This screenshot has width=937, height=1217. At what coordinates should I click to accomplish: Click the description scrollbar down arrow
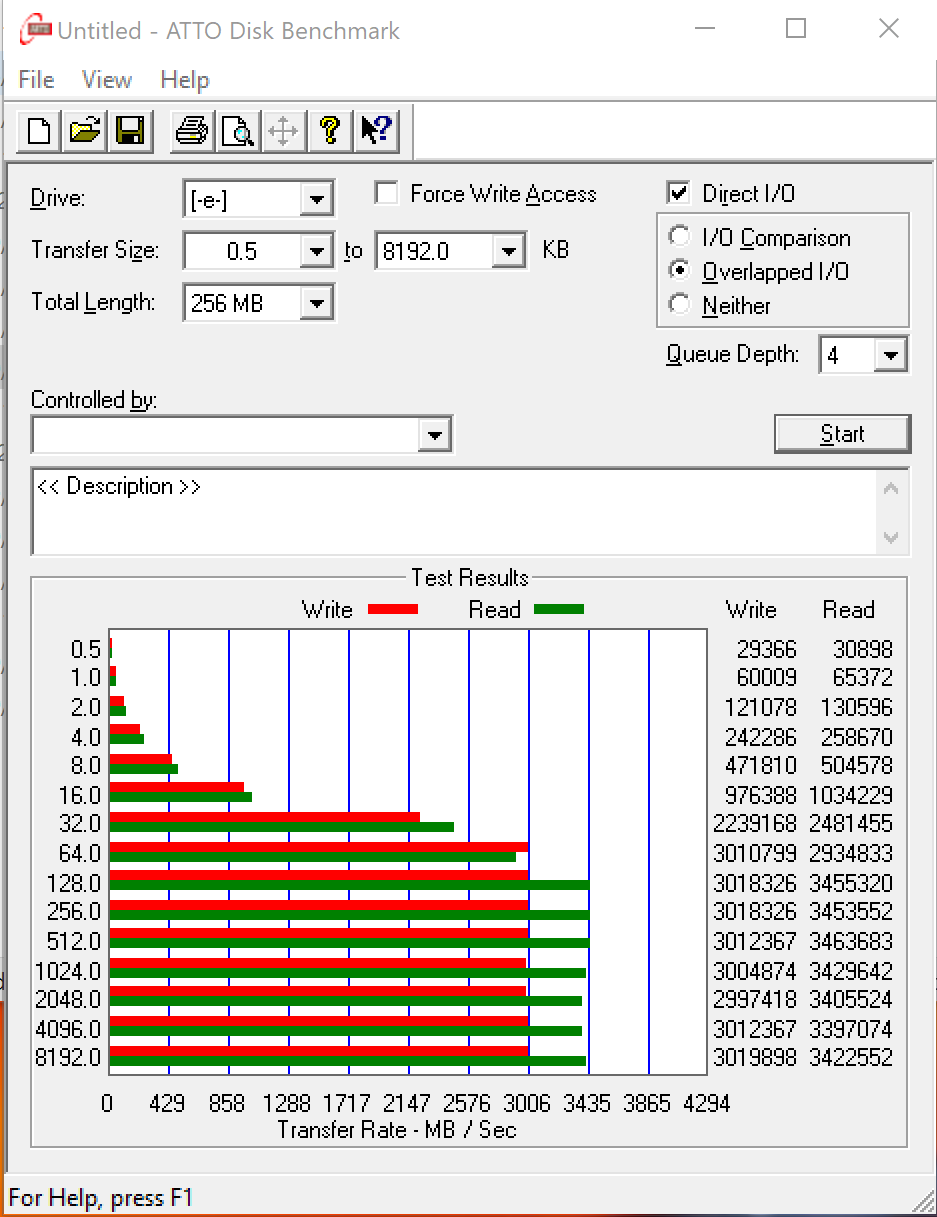pyautogui.click(x=891, y=537)
